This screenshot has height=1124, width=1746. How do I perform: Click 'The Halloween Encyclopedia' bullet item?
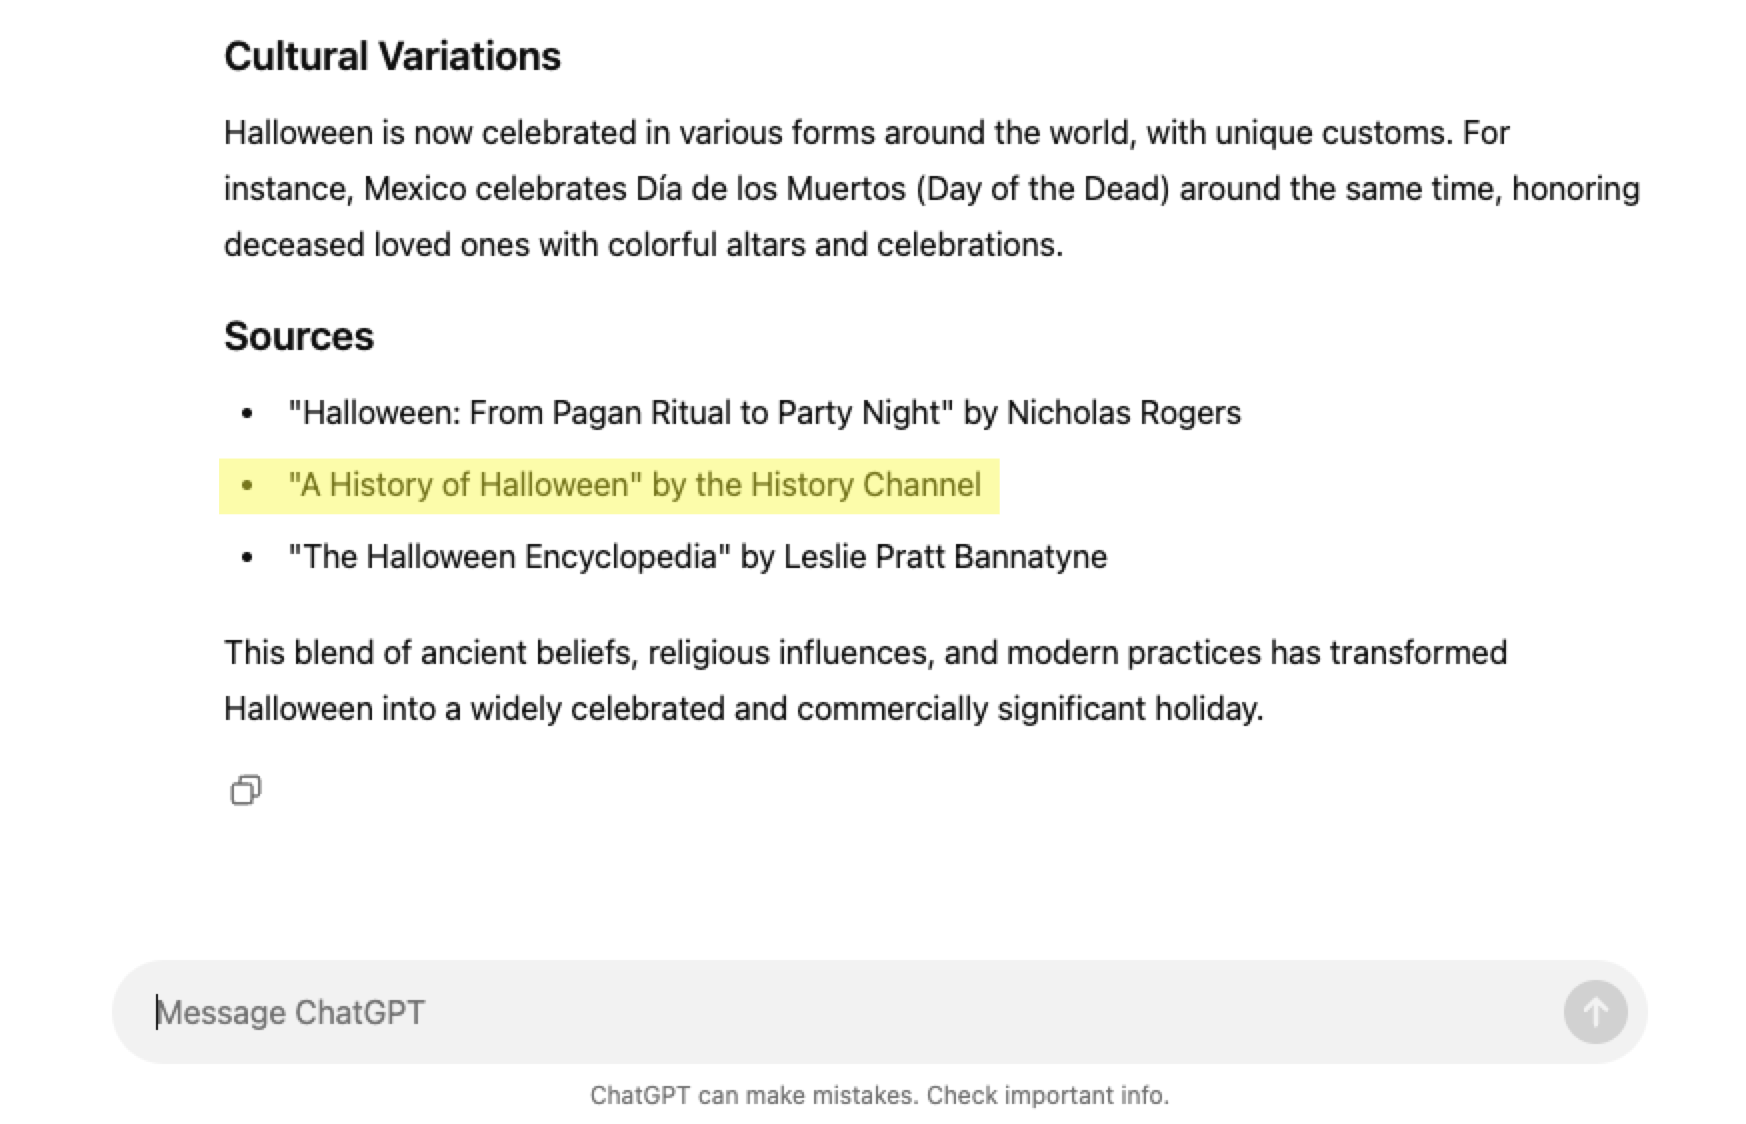point(698,556)
